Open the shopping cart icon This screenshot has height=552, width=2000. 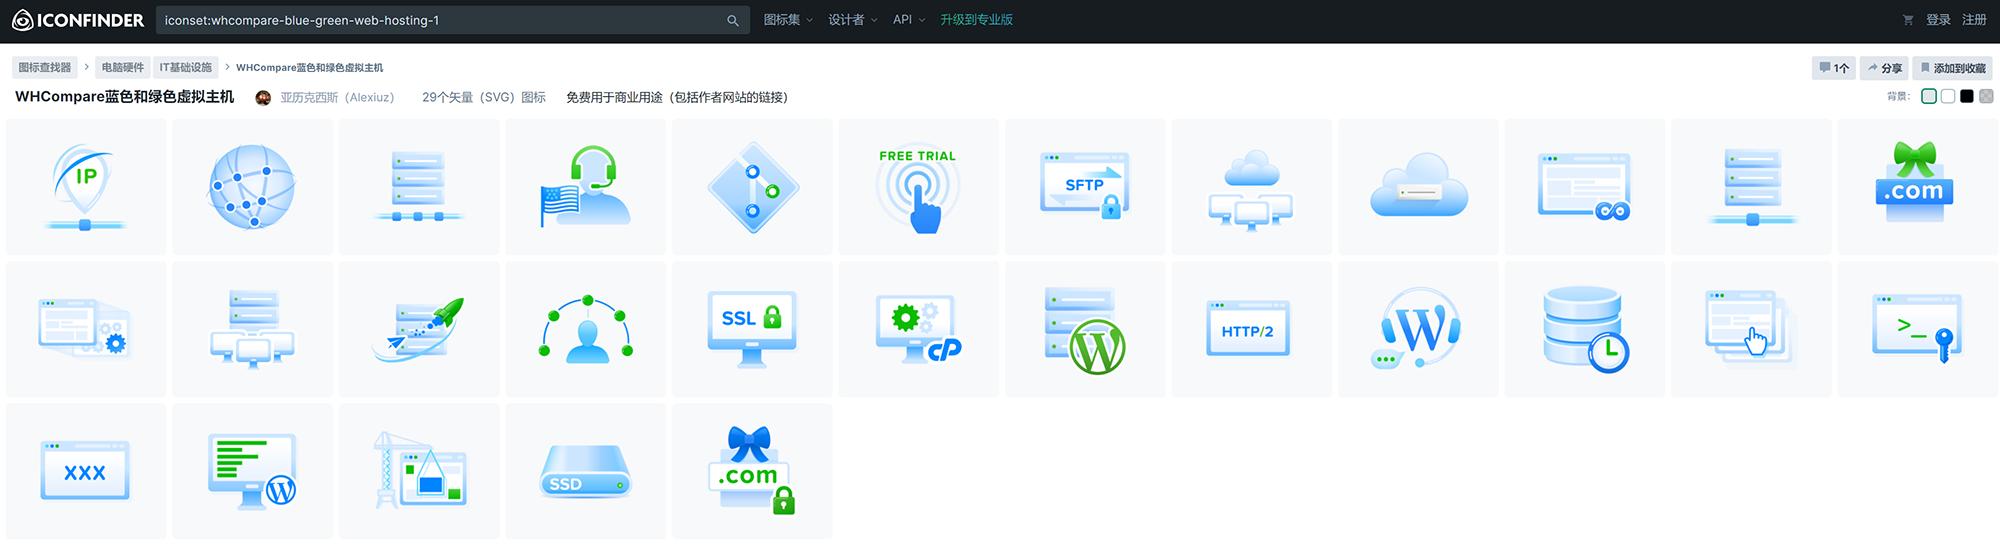pos(1908,20)
